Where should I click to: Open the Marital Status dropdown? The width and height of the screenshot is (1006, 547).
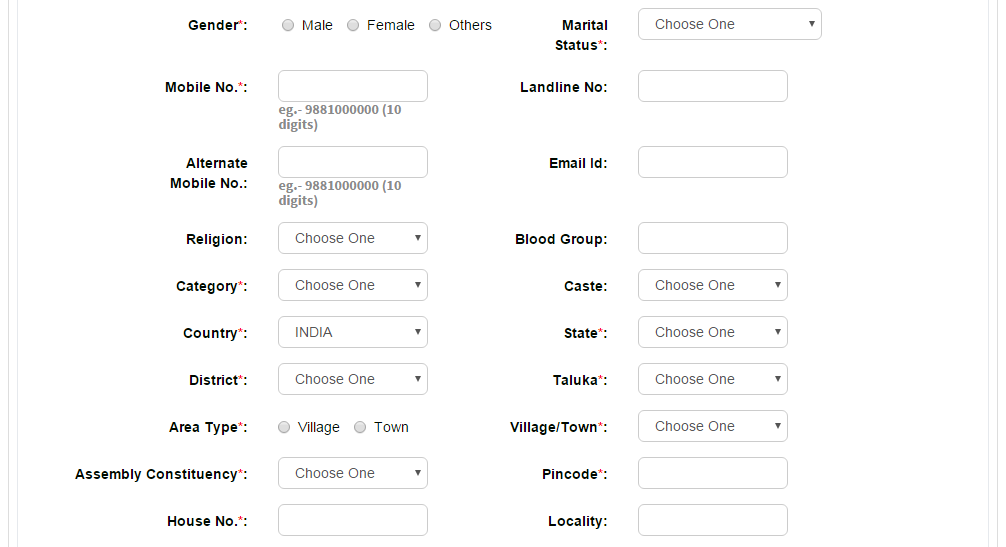[729, 24]
